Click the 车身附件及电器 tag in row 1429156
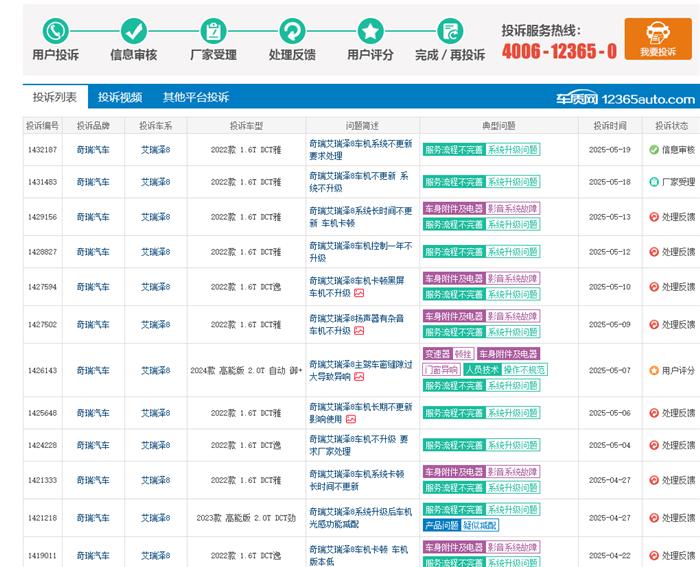Screen dimensions: 700x567 [454, 208]
